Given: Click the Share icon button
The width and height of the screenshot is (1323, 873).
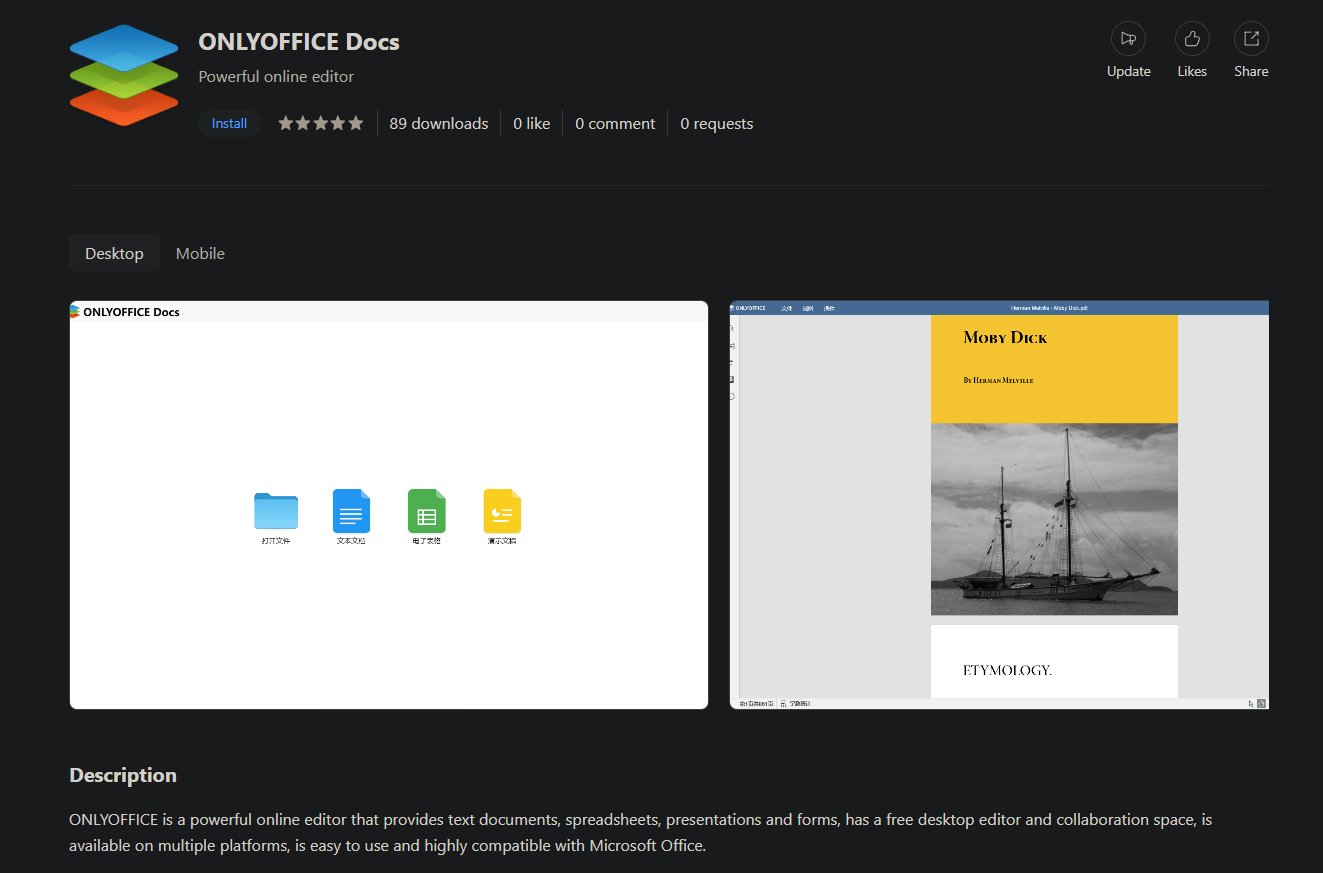Looking at the screenshot, I should [x=1251, y=39].
